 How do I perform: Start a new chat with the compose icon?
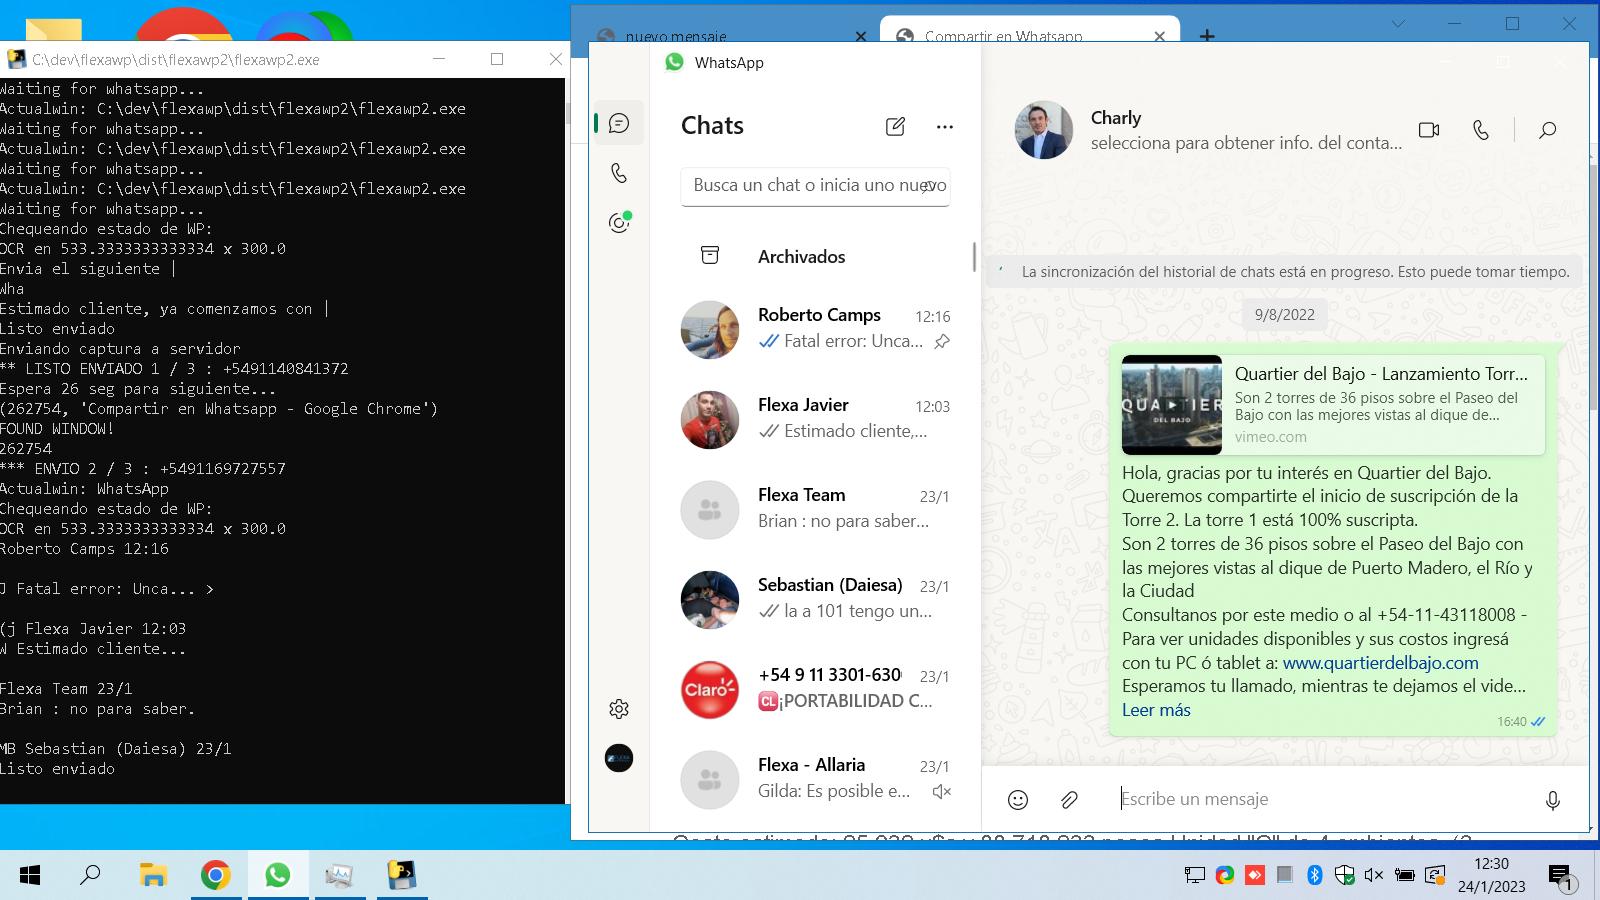click(x=895, y=126)
